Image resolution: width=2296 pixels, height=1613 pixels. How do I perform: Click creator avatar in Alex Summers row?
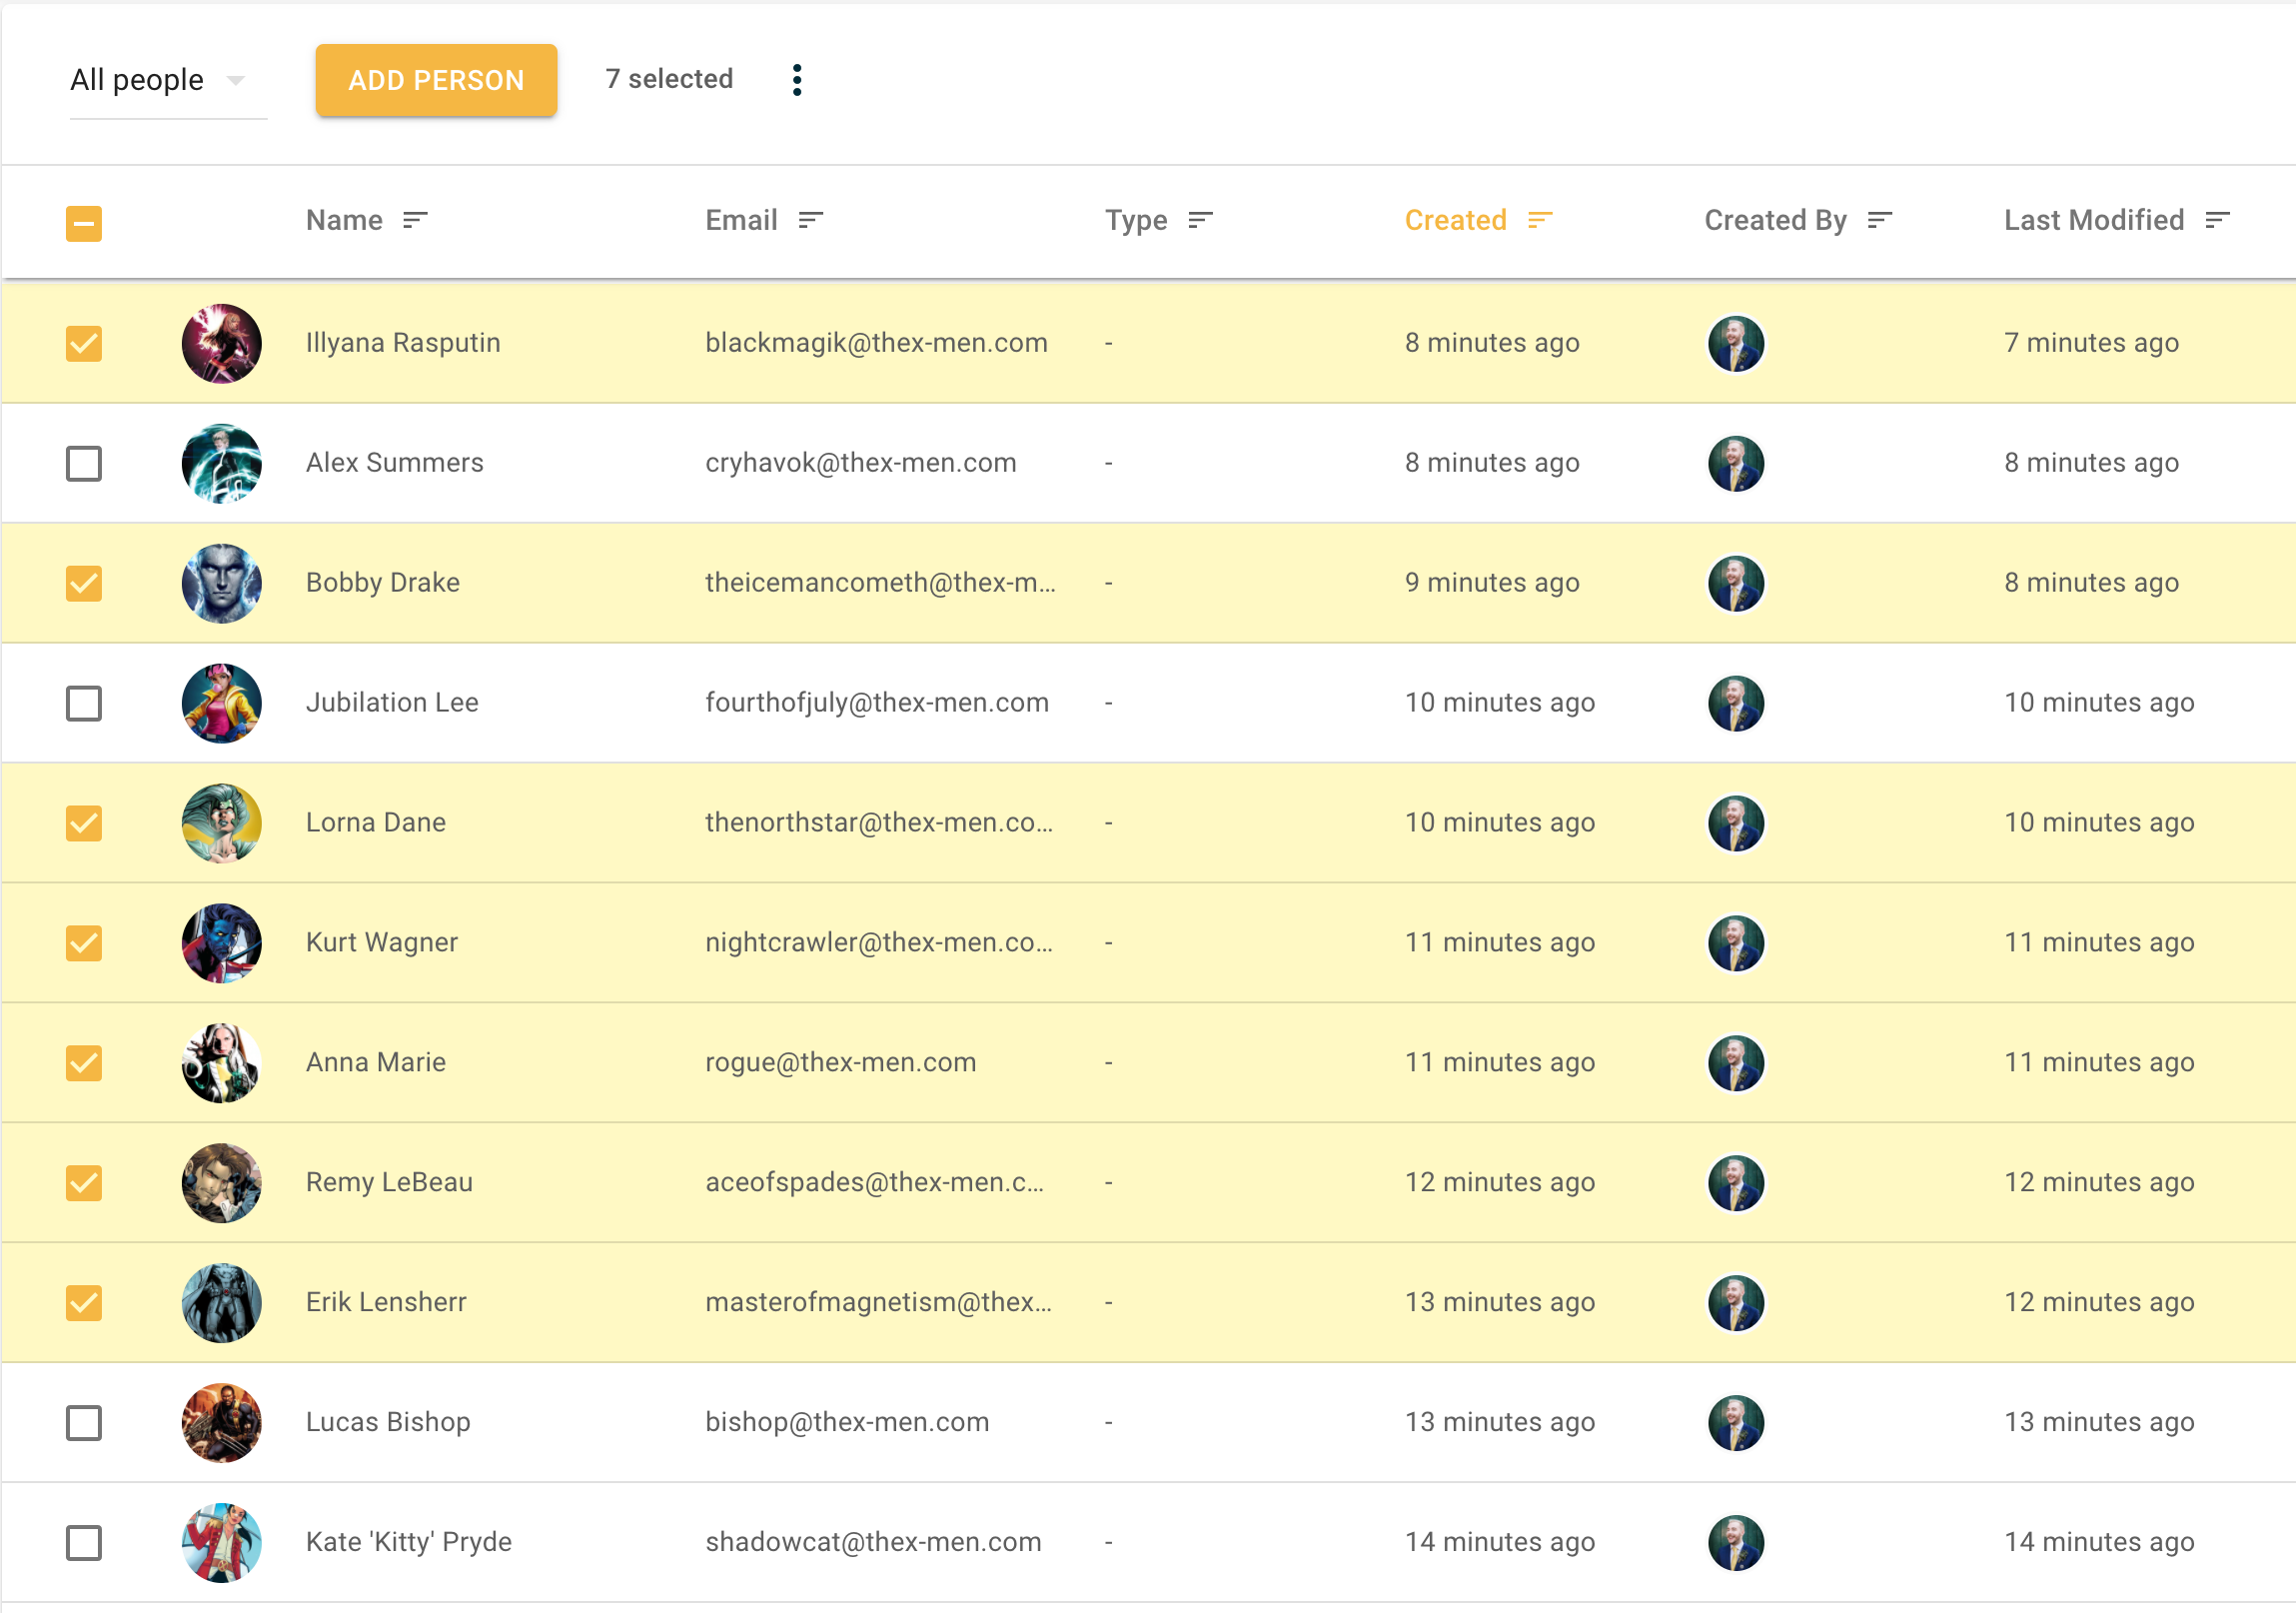[x=1736, y=463]
